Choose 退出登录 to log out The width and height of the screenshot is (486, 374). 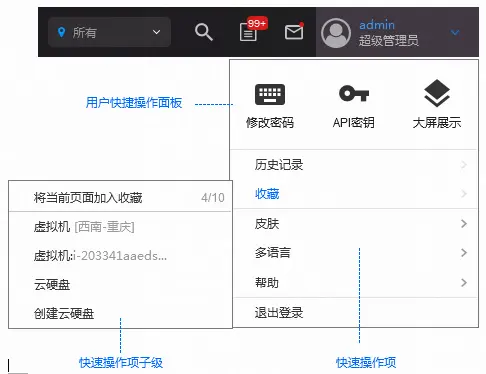[x=356, y=313]
